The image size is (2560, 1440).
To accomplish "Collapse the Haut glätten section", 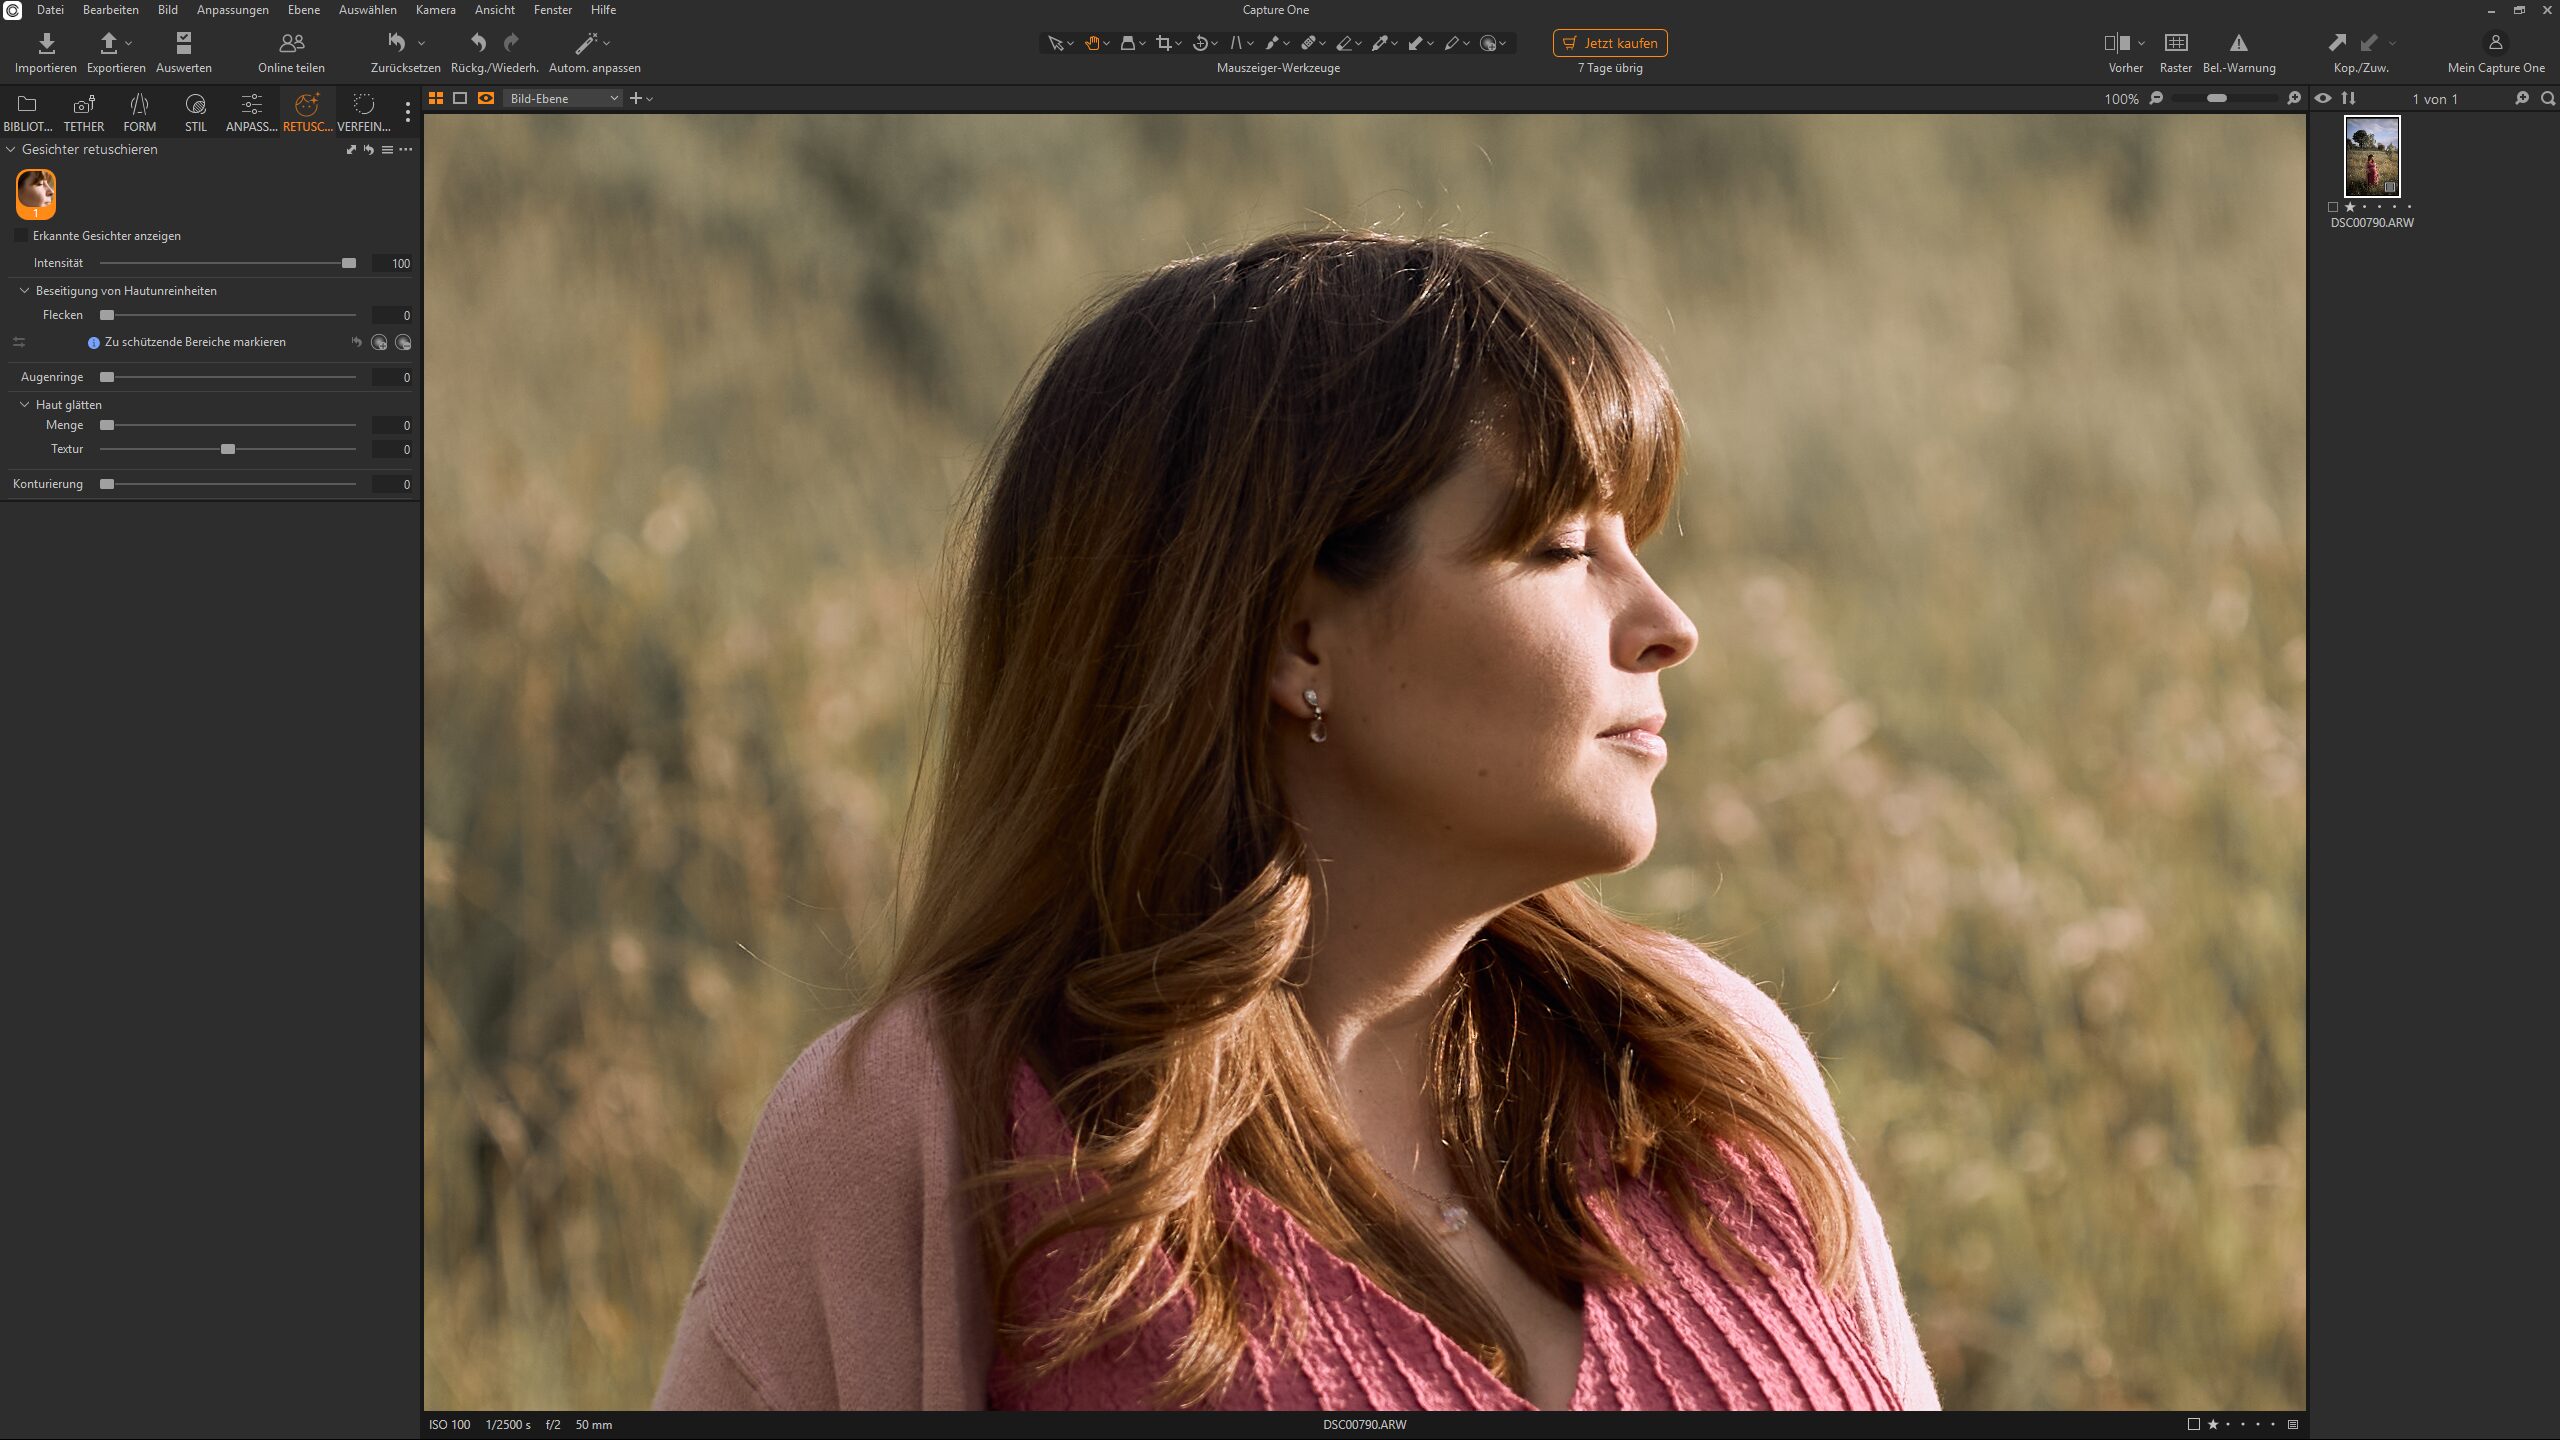I will coord(25,405).
